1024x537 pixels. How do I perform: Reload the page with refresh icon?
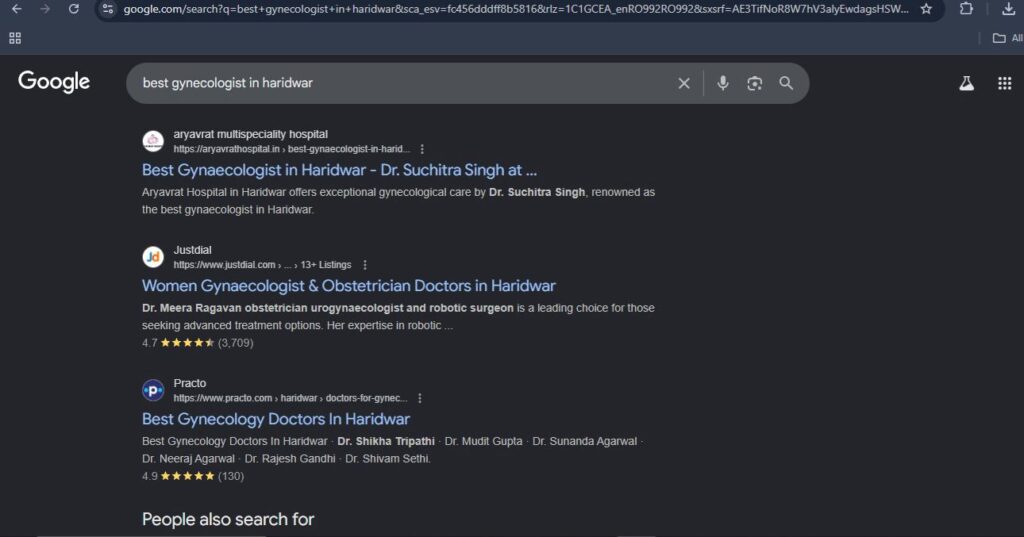(x=74, y=9)
